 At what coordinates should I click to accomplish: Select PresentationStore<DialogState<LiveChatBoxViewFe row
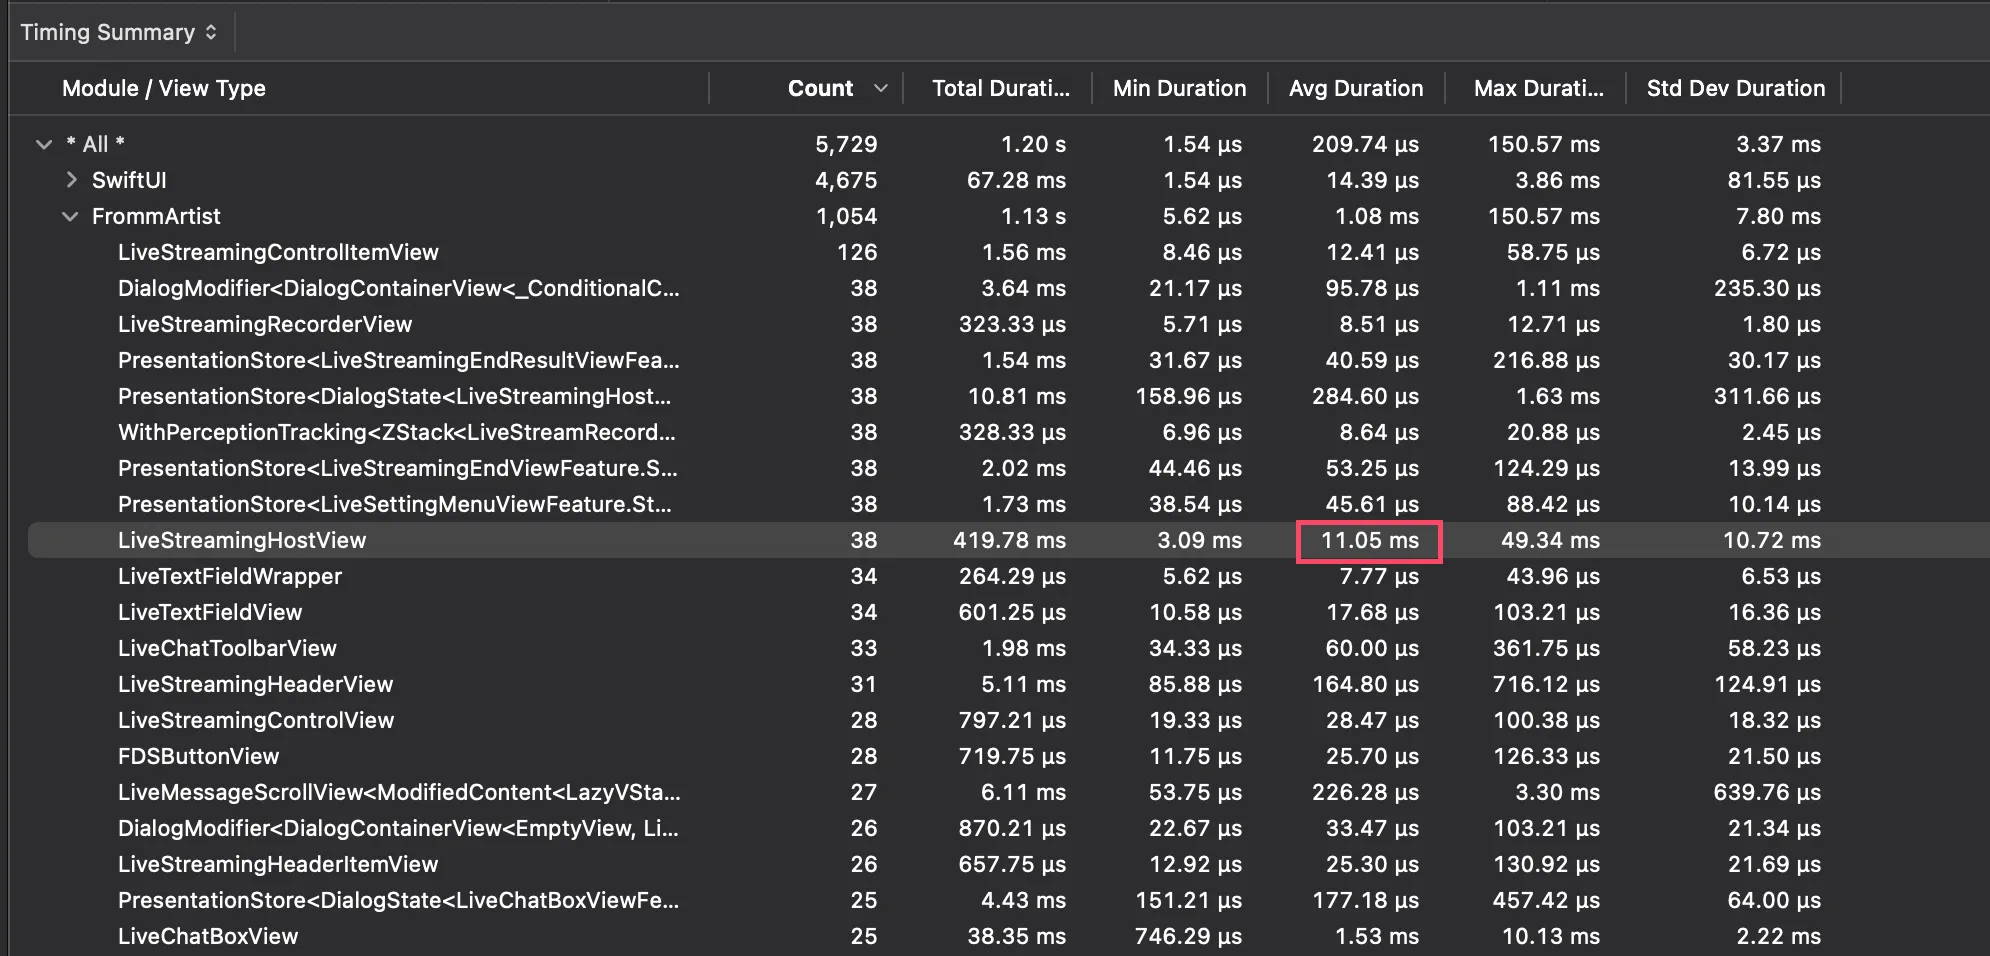tap(1008, 900)
